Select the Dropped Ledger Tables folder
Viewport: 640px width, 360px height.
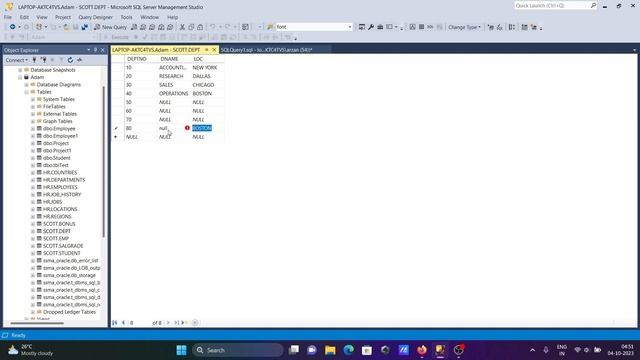(x=69, y=312)
